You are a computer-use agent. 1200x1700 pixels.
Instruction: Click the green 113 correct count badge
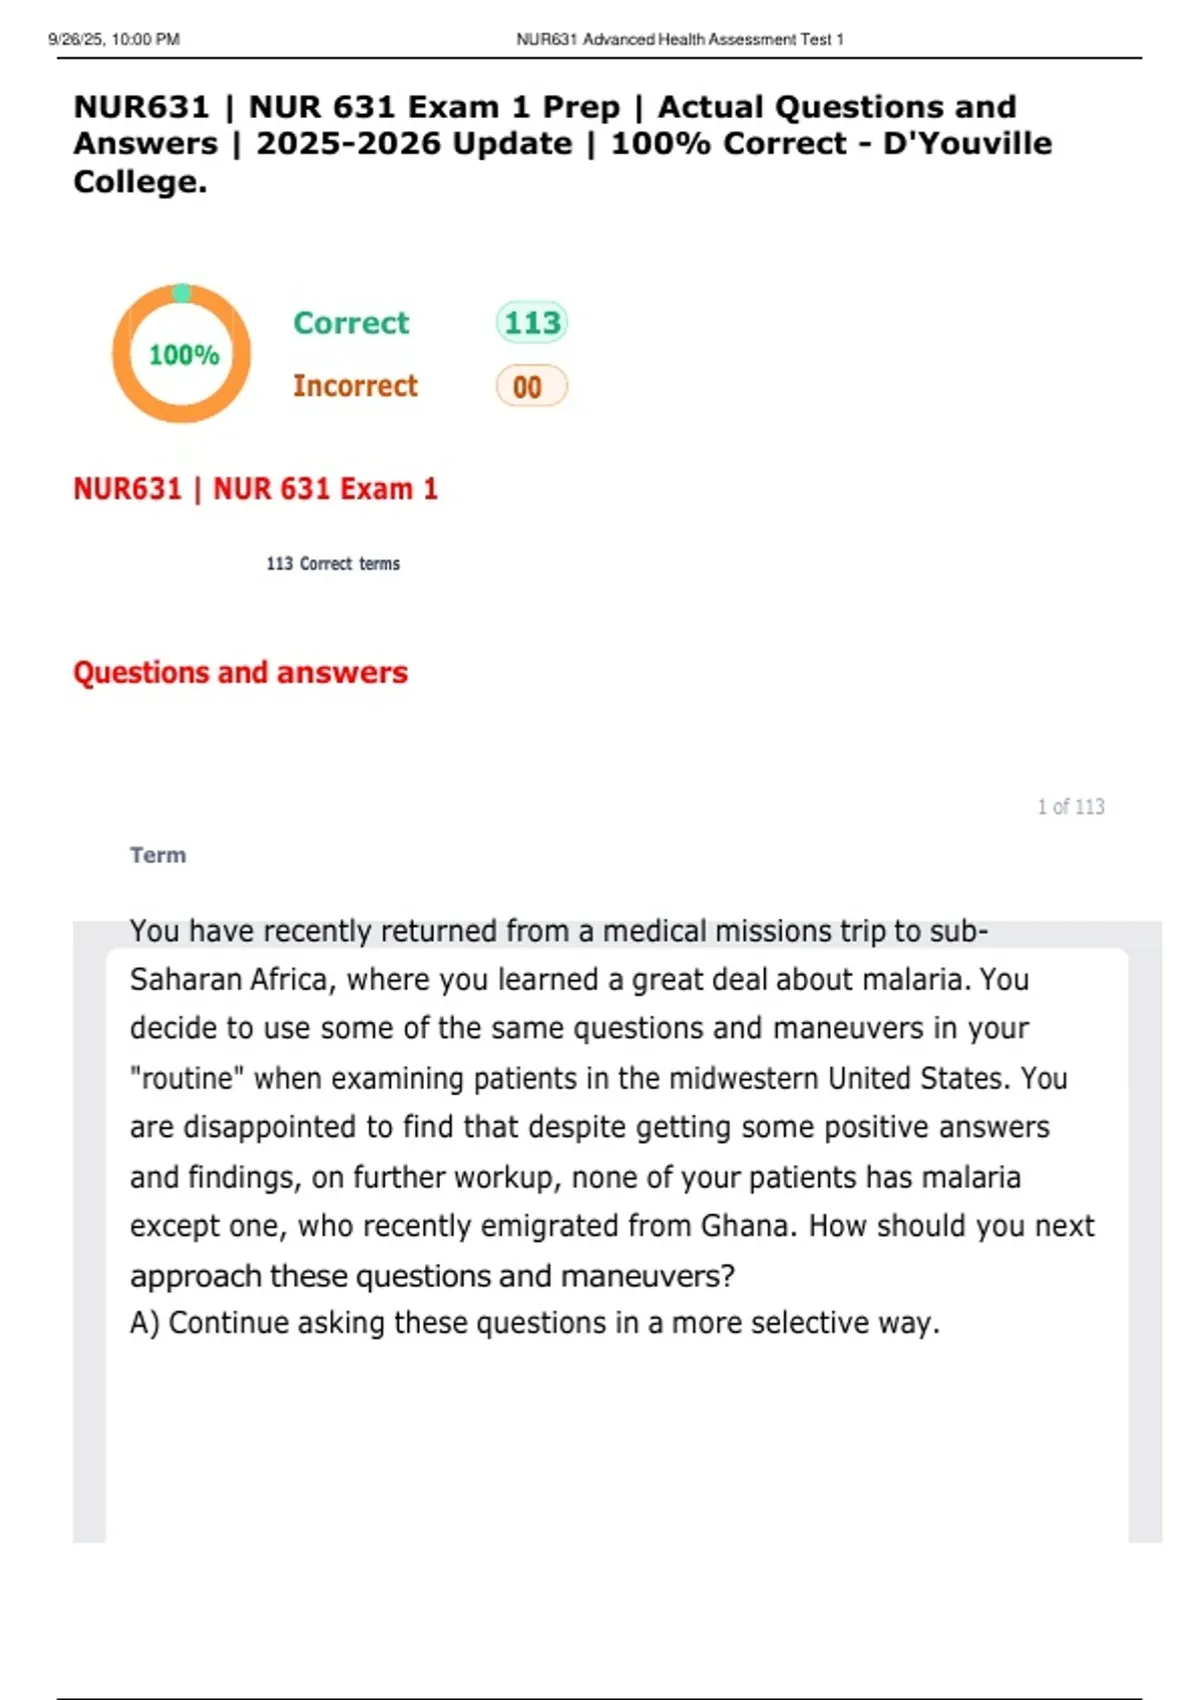click(531, 322)
